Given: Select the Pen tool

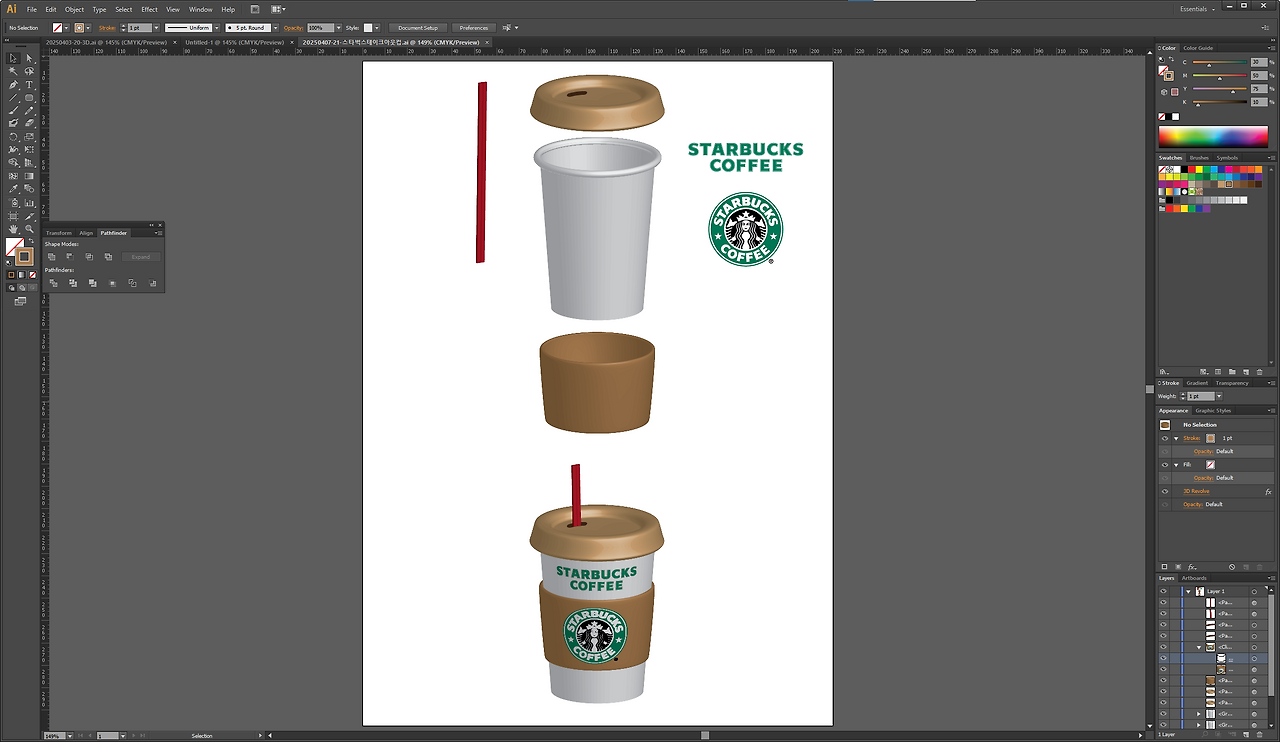Looking at the screenshot, I should point(13,85).
